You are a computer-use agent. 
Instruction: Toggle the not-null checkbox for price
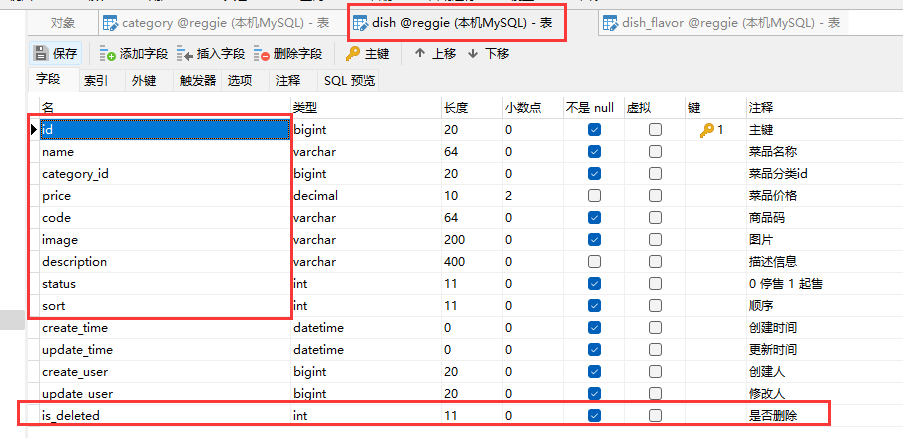[x=595, y=196]
